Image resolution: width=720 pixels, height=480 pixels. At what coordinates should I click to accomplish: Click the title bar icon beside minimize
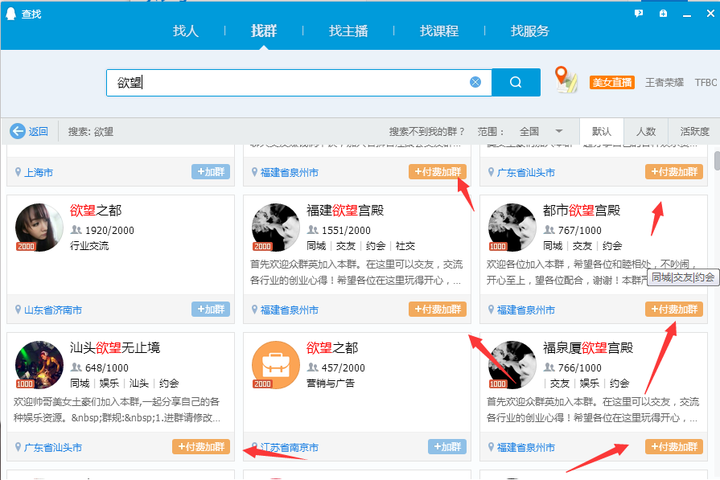tap(663, 13)
